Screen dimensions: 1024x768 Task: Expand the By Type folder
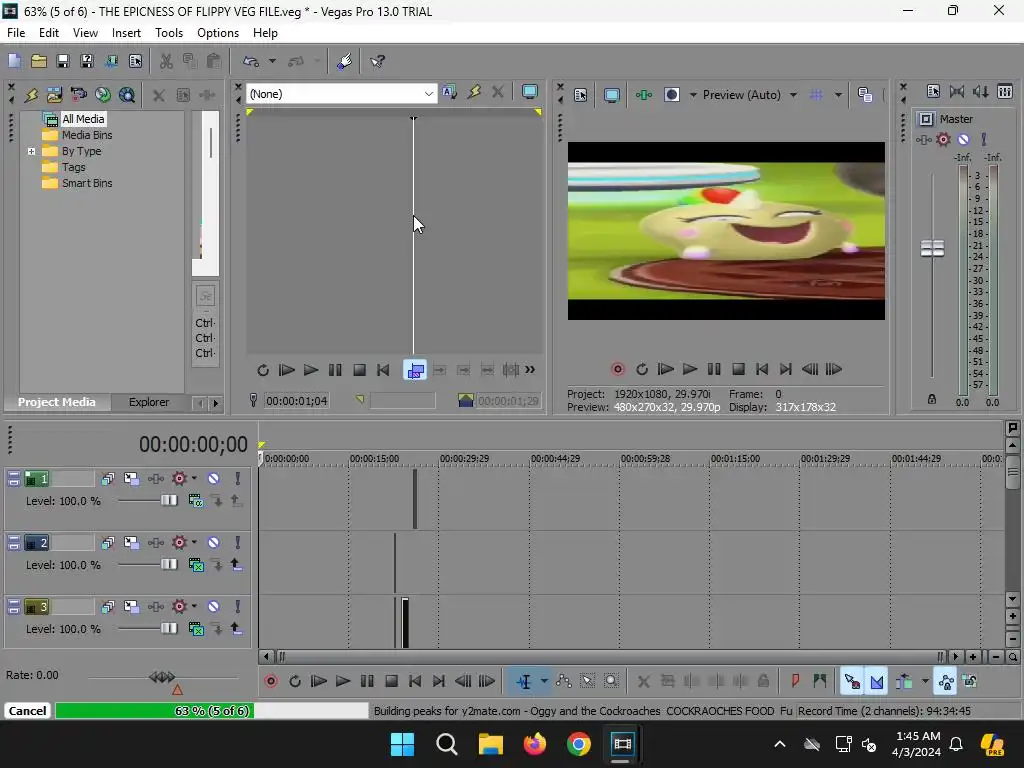click(x=31, y=152)
